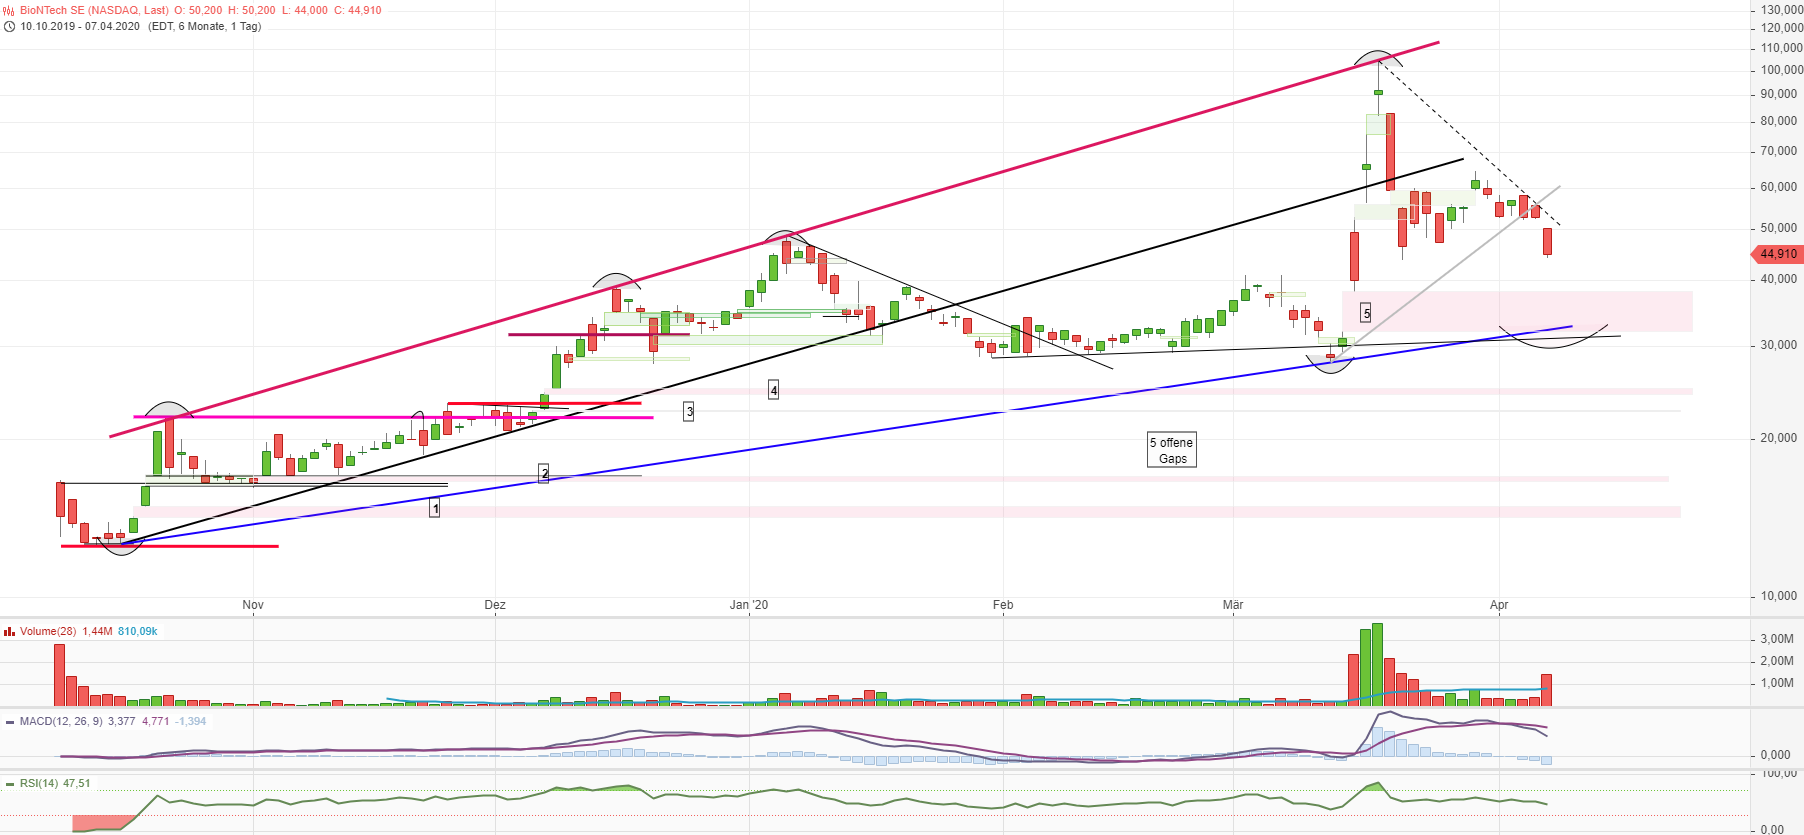This screenshot has width=1804, height=835.
Task: Click the RSI value 47,51
Action: 77,784
